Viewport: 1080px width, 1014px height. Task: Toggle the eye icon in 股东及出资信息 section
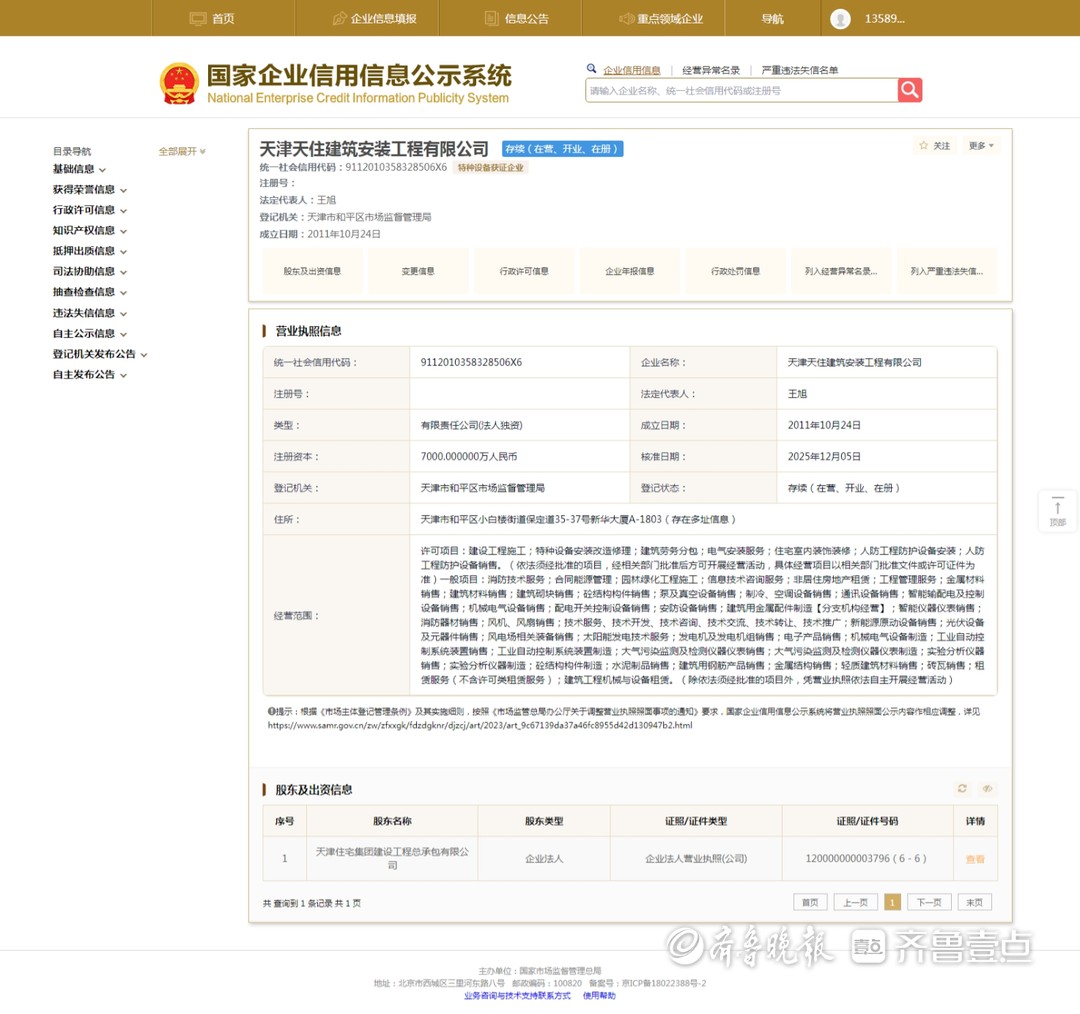point(987,788)
